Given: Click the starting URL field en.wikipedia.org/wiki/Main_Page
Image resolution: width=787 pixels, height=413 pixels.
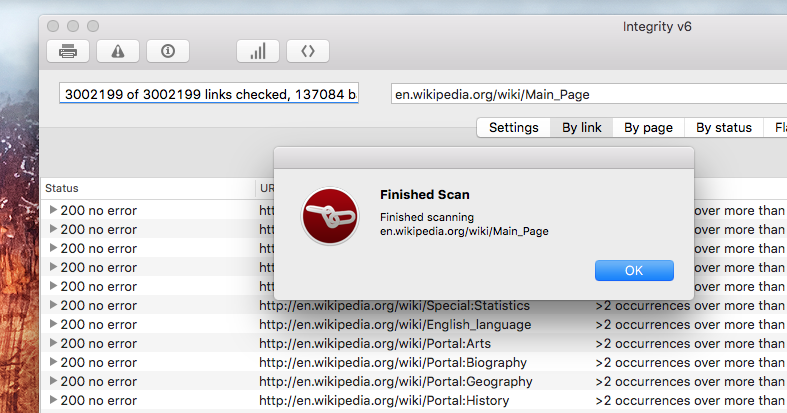Looking at the screenshot, I should pyautogui.click(x=589, y=94).
